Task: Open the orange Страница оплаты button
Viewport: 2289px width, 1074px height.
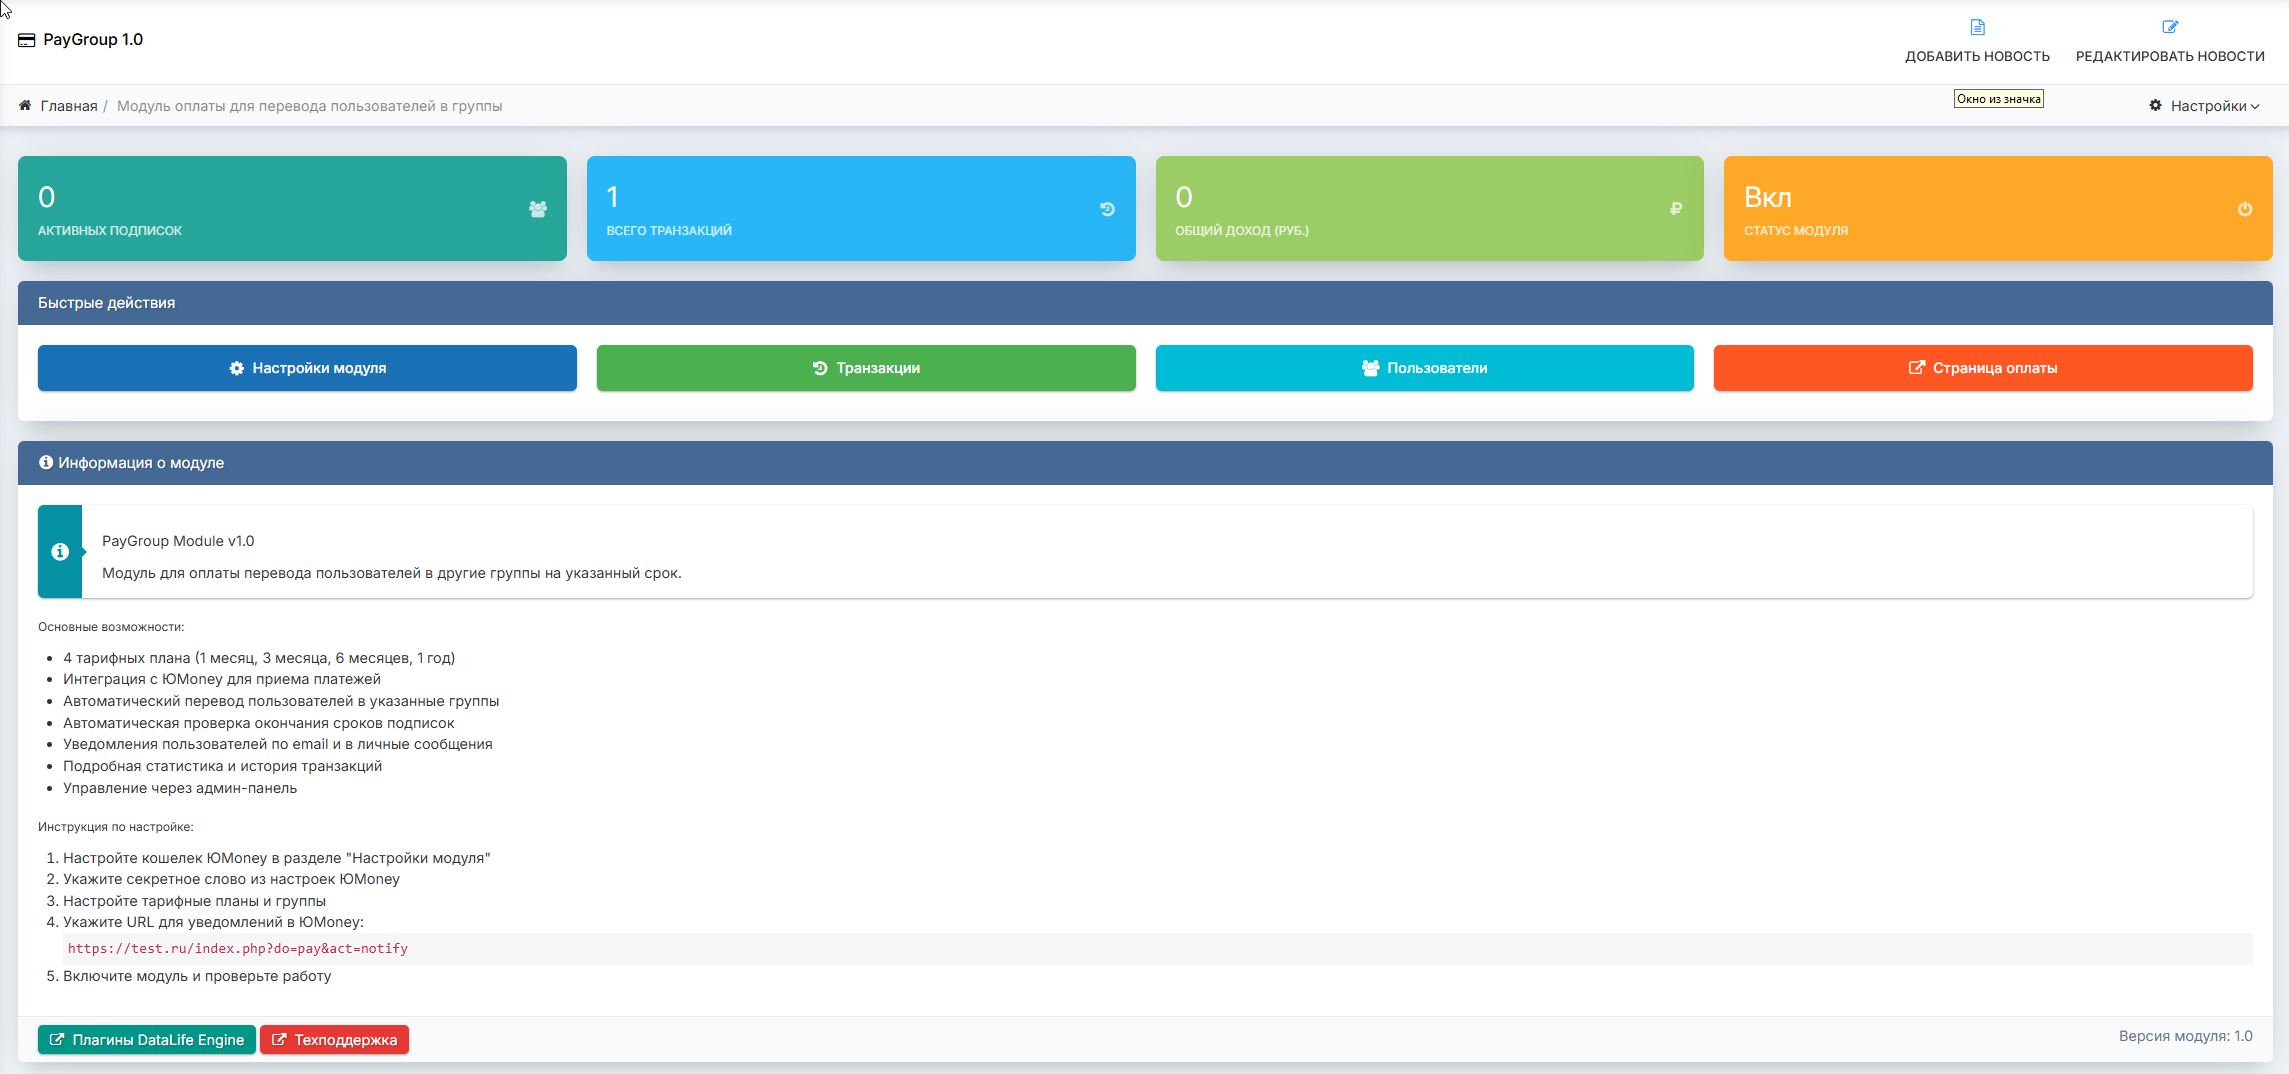Action: (1982, 368)
